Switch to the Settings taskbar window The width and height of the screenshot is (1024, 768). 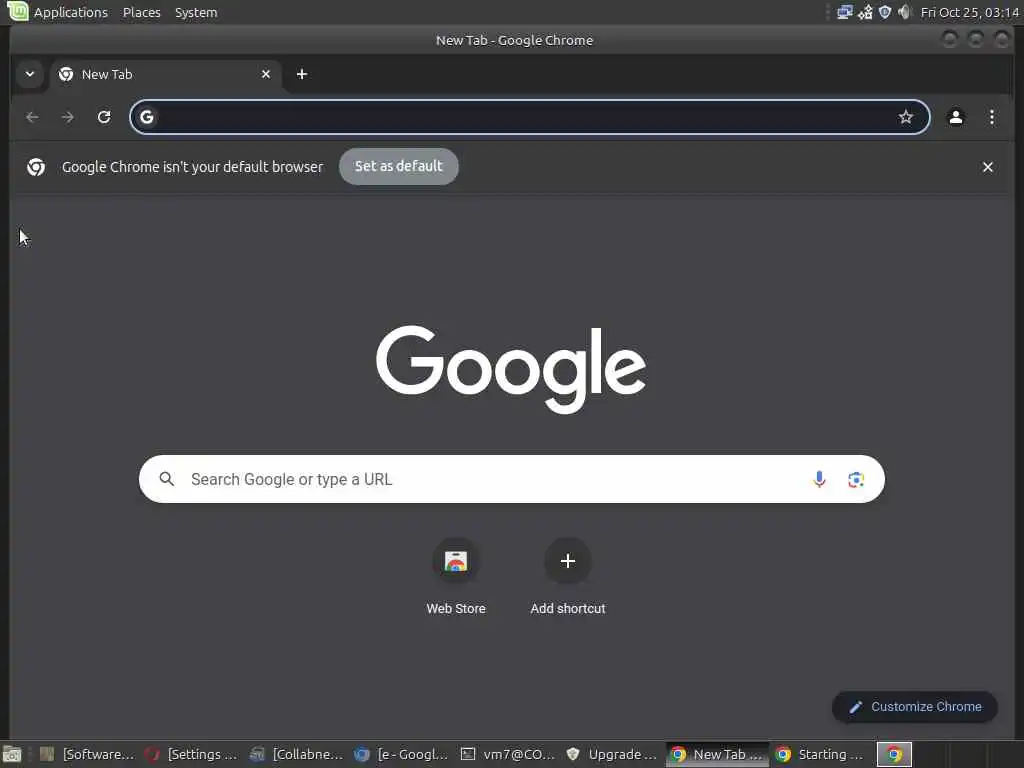click(191, 755)
